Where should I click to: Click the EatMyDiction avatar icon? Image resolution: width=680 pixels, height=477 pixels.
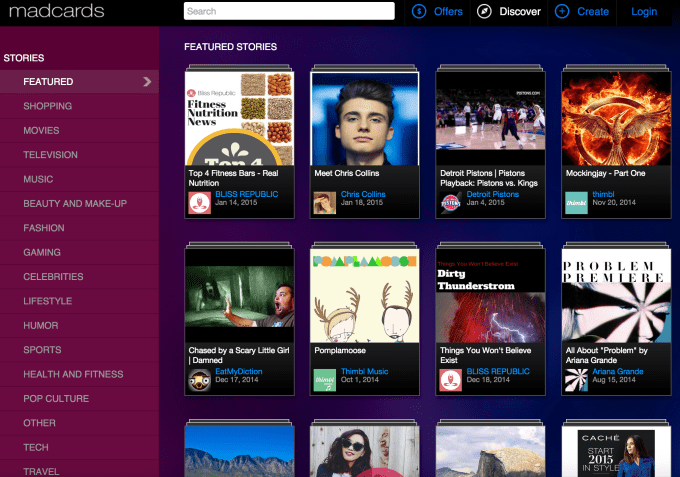point(199,380)
